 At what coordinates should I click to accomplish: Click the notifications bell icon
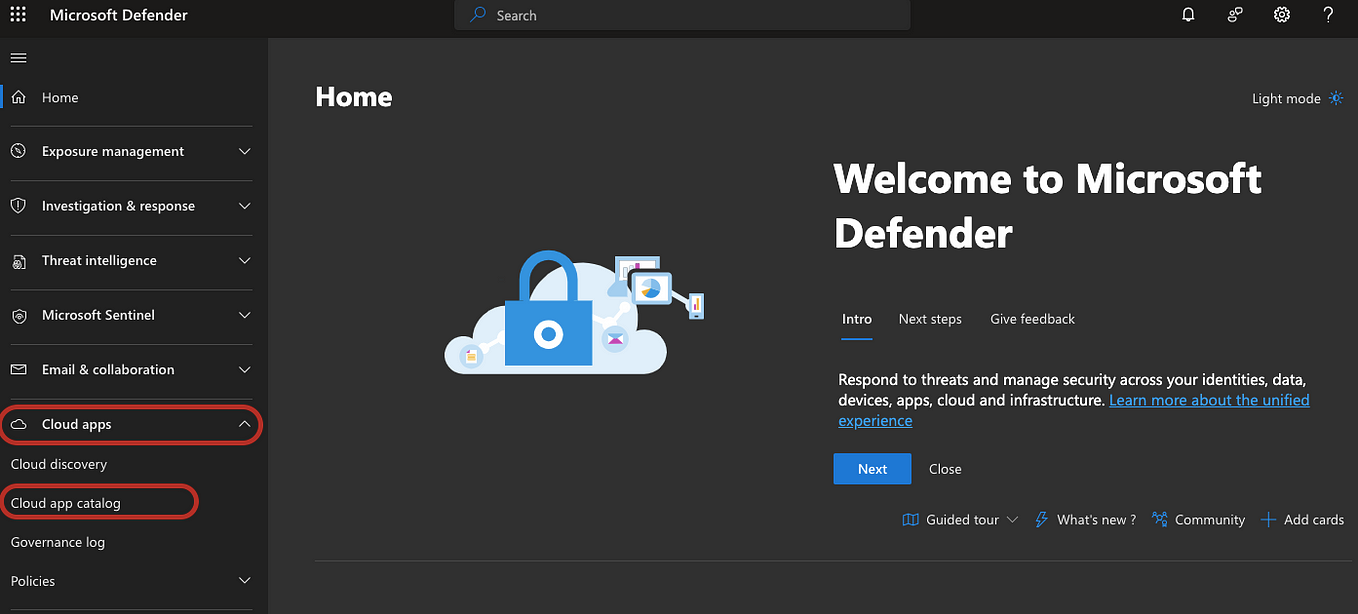[x=1188, y=15]
